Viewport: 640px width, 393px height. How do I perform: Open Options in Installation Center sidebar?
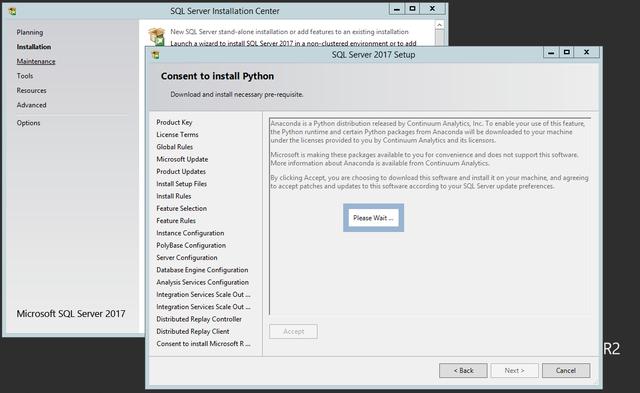[x=29, y=123]
